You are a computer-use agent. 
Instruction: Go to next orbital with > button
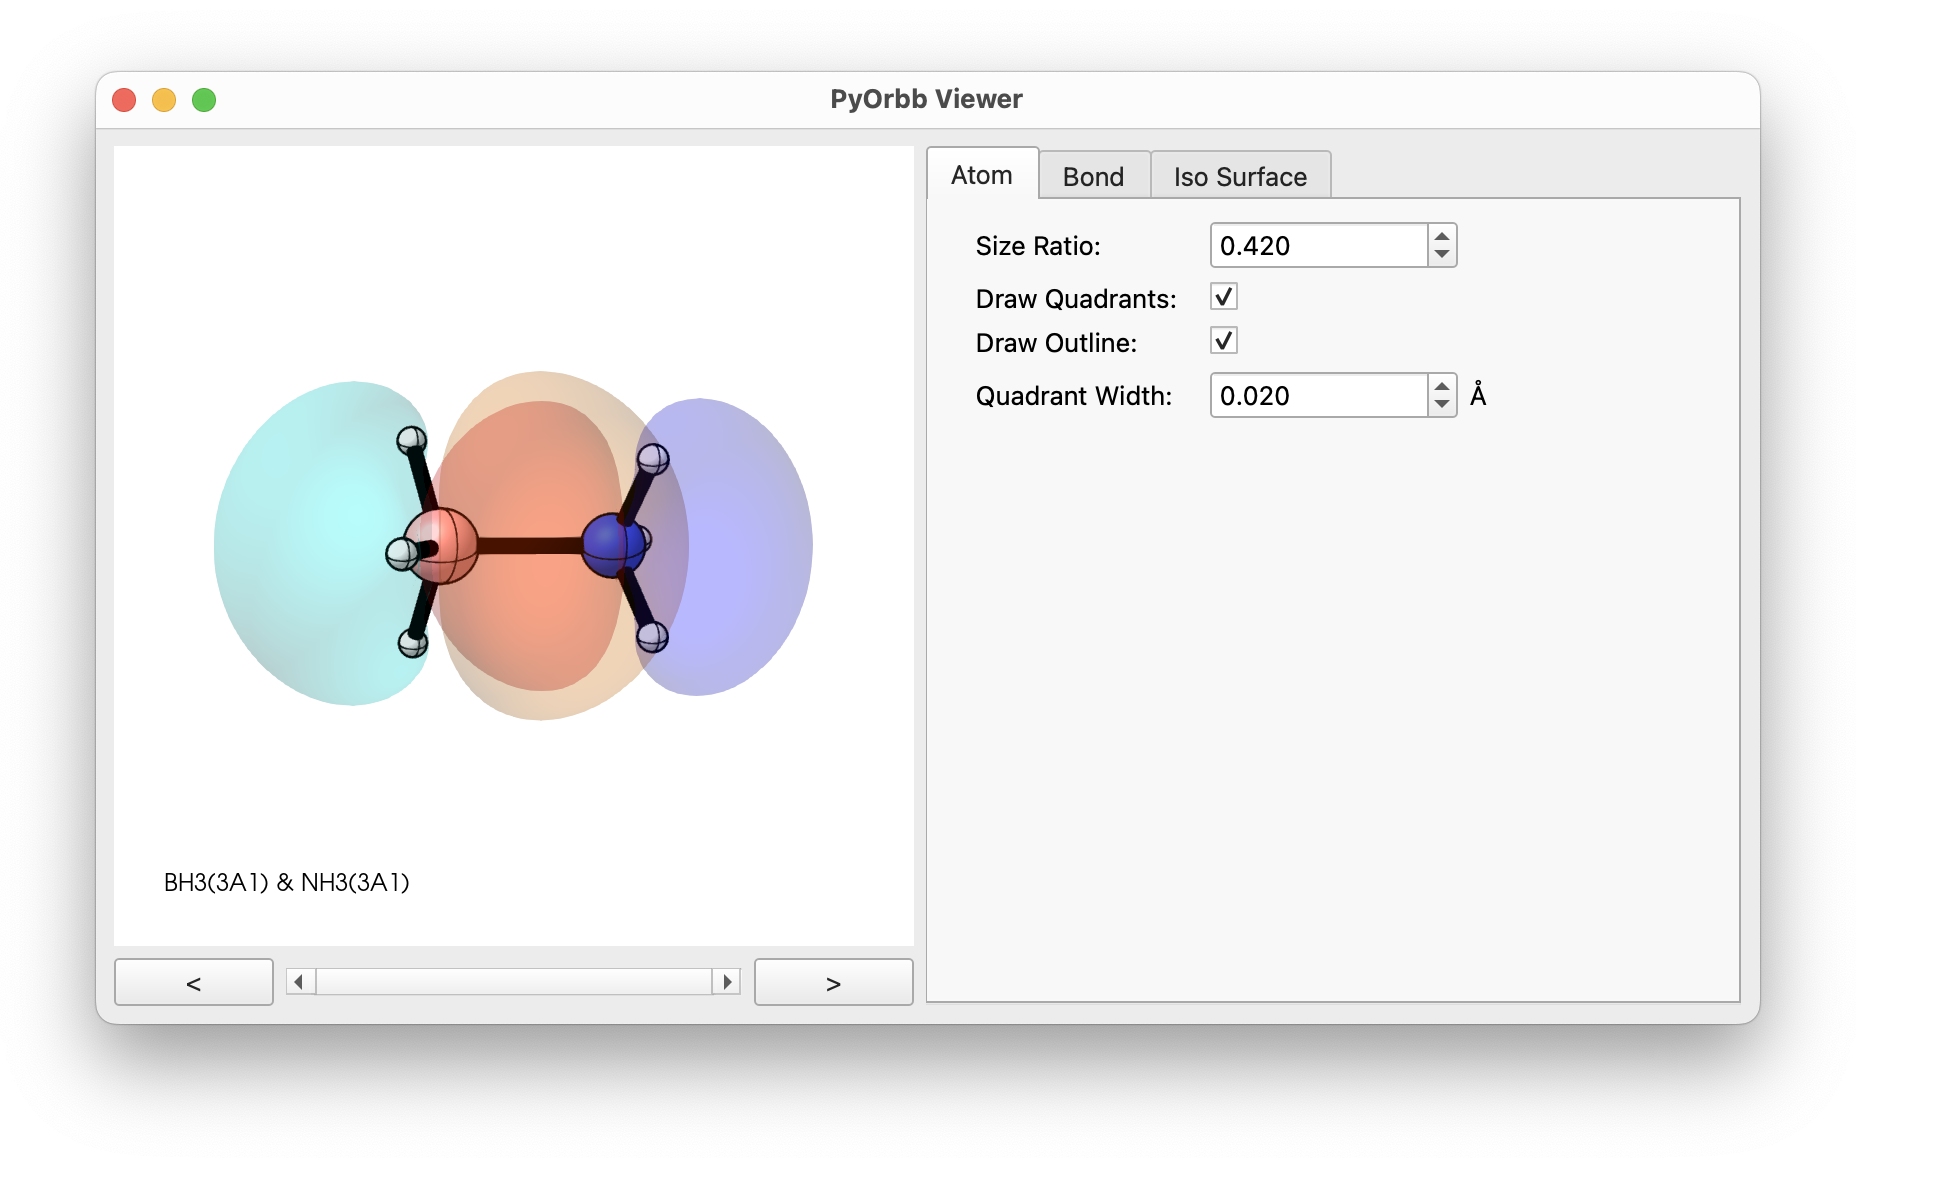click(x=833, y=982)
